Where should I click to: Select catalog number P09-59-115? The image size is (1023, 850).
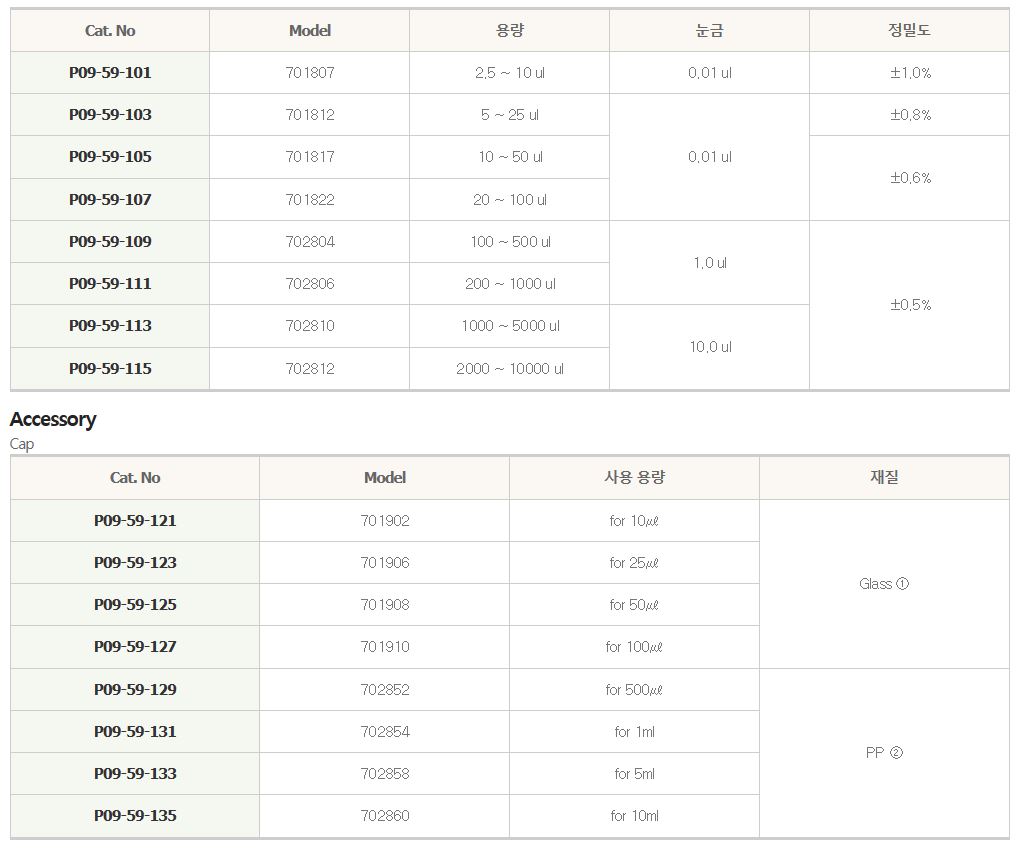pos(110,369)
